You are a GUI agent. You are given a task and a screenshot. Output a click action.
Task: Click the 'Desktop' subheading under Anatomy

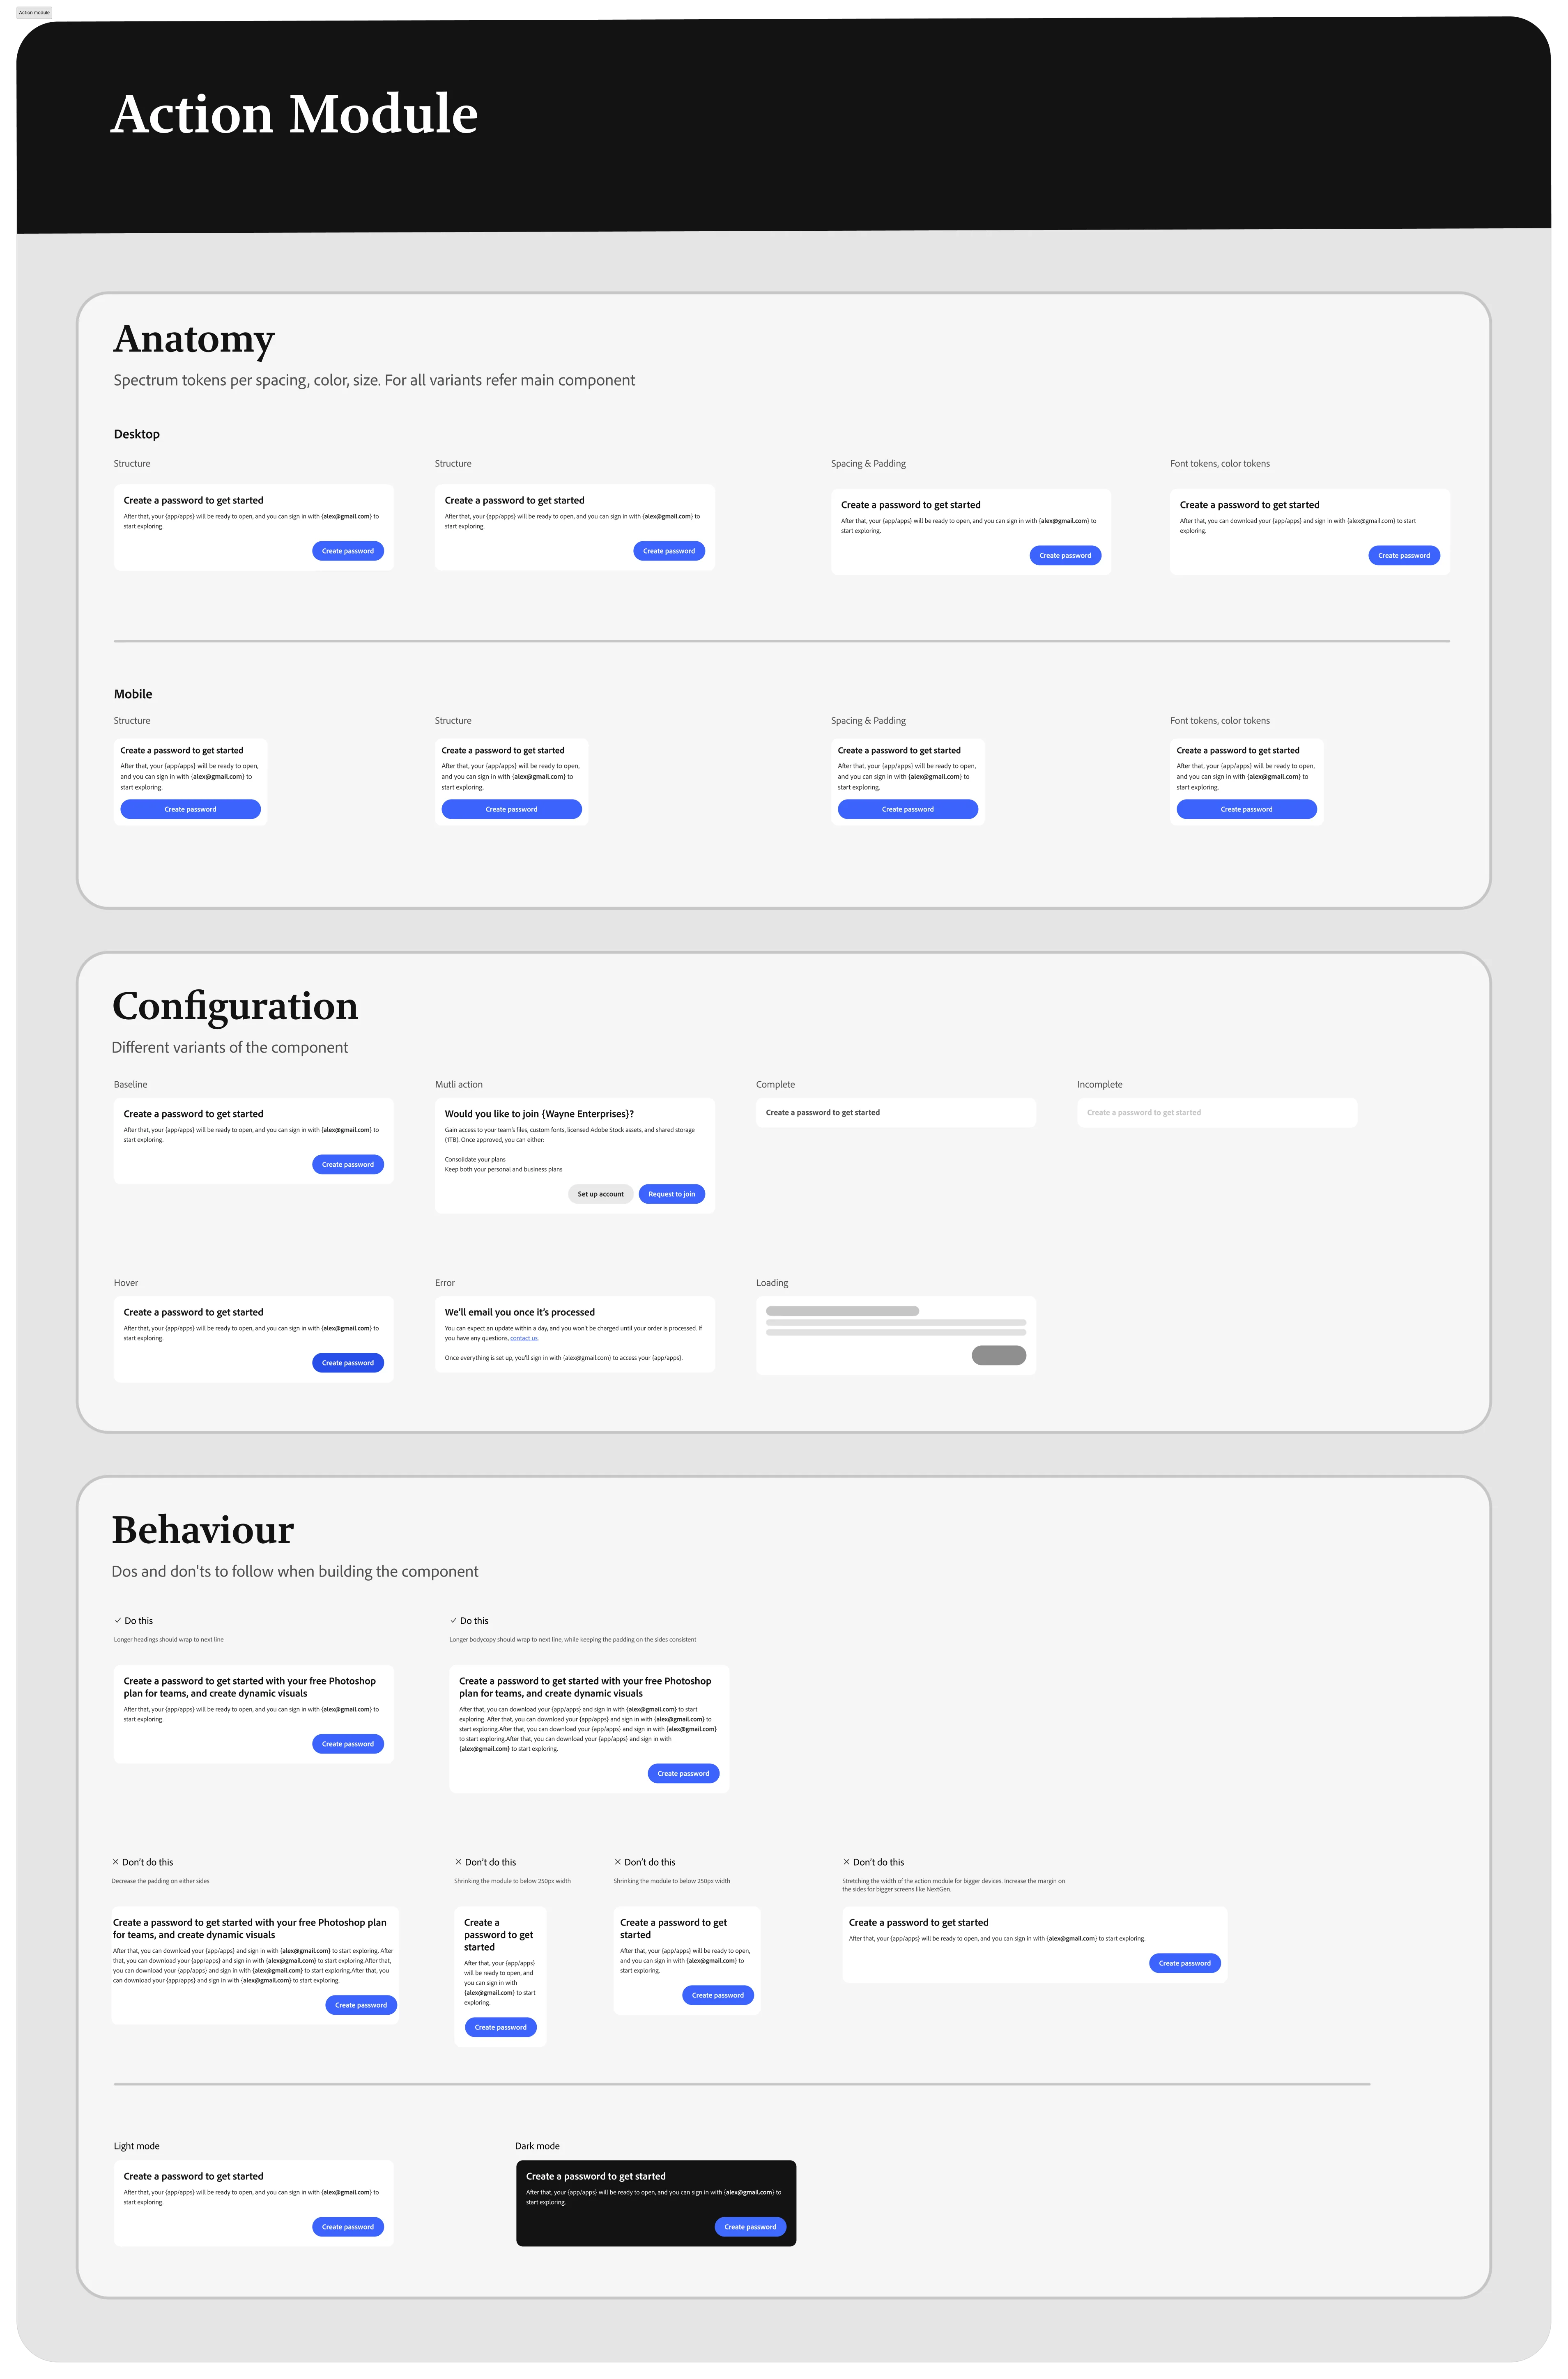pos(137,434)
